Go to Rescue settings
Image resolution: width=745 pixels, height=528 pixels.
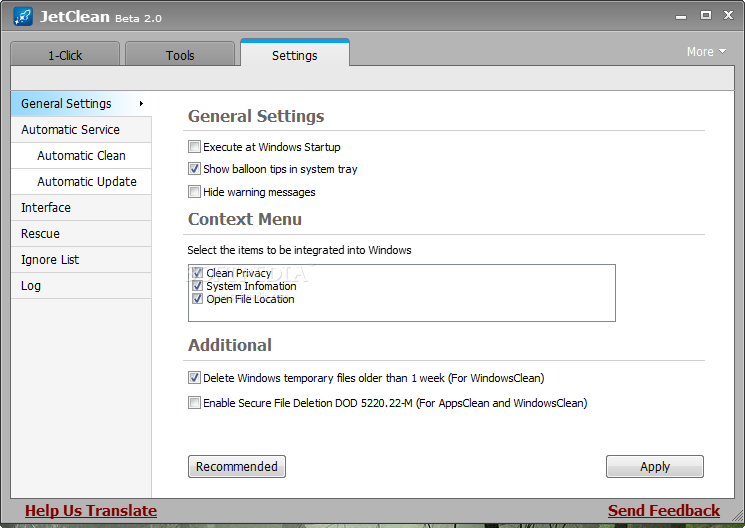[81, 234]
